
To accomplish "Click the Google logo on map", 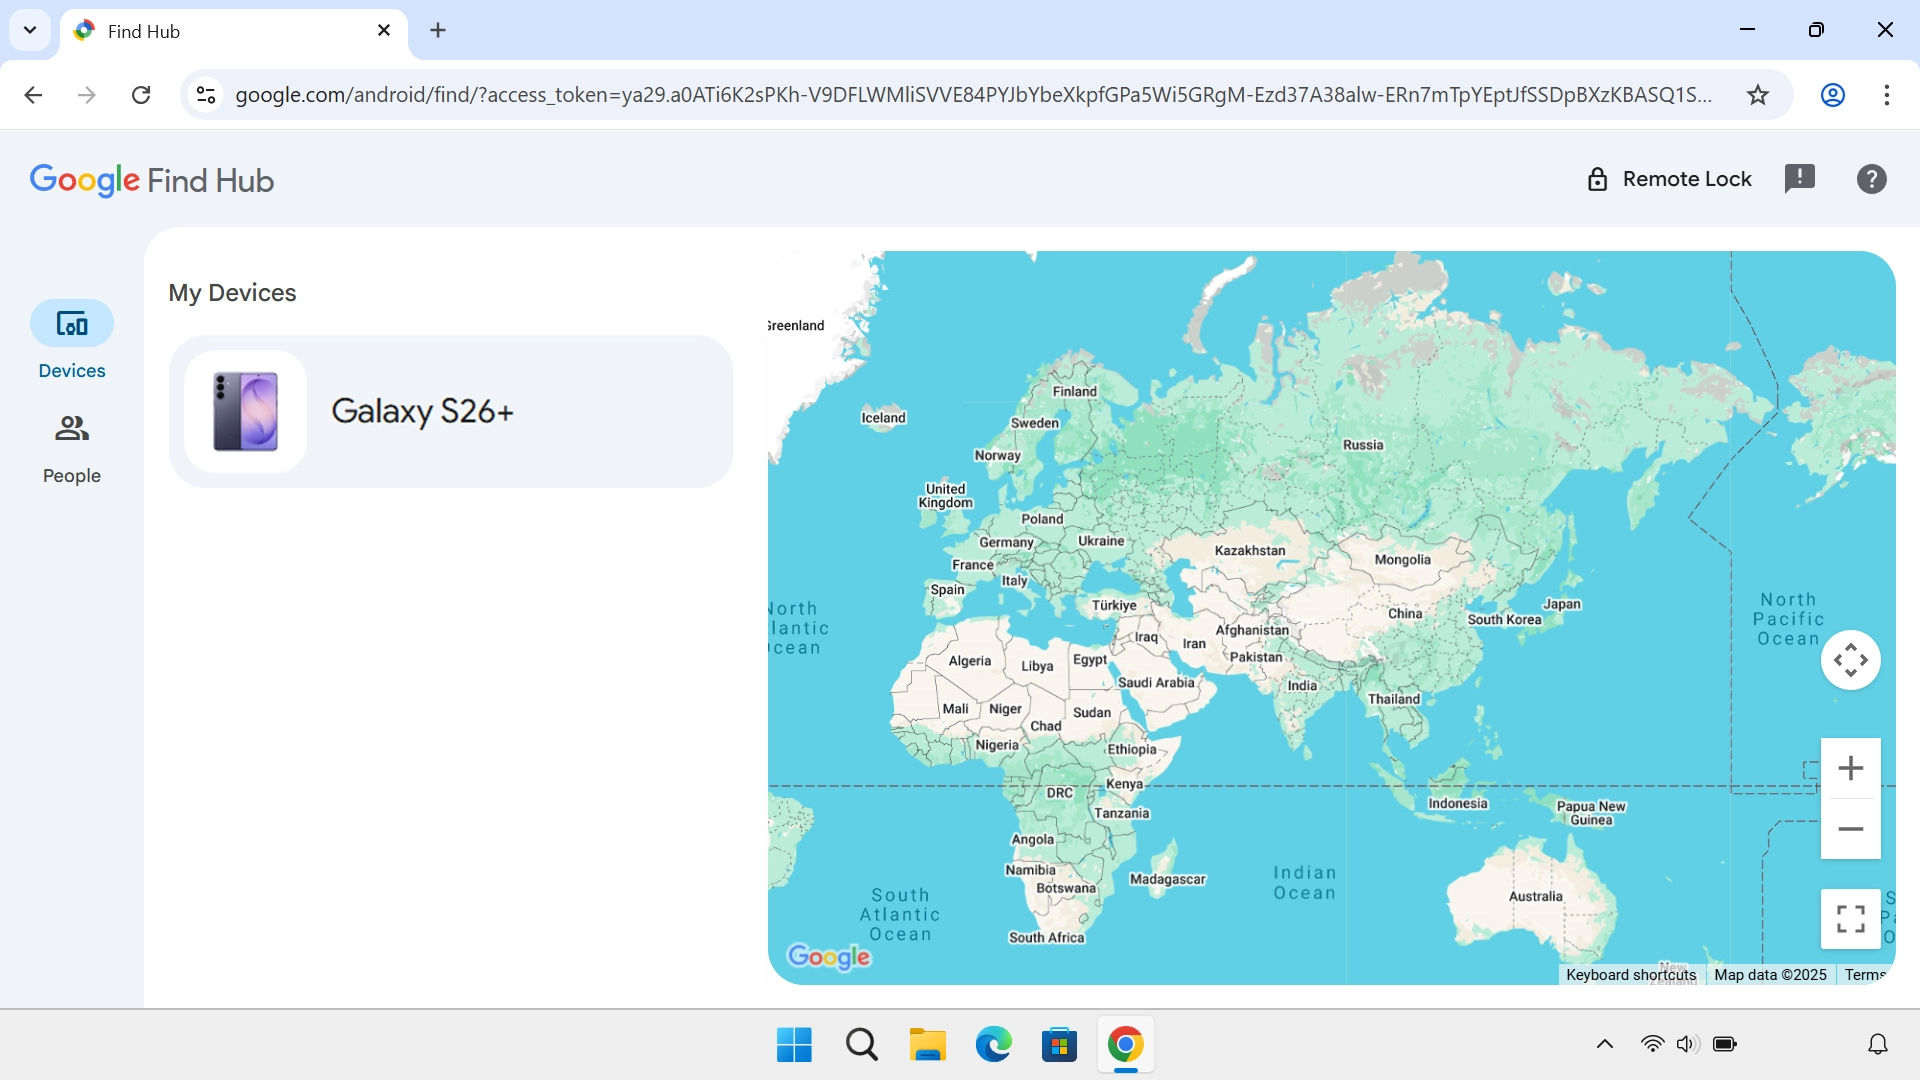I will pos(828,957).
